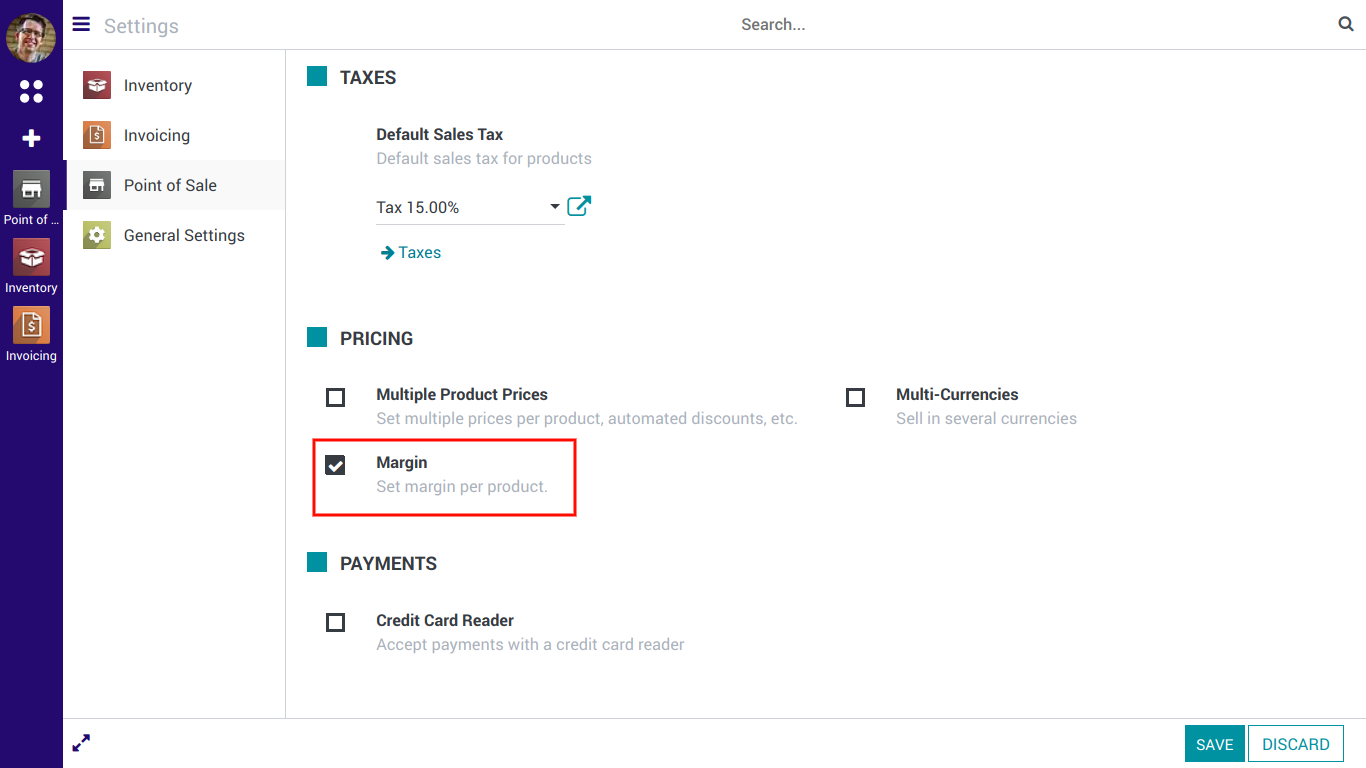Click the hamburger menu icon
This screenshot has height=768, width=1366.
point(81,25)
